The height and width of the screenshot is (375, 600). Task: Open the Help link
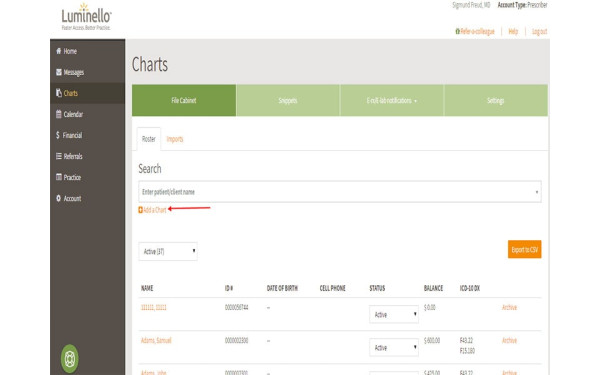pyautogui.click(x=513, y=31)
